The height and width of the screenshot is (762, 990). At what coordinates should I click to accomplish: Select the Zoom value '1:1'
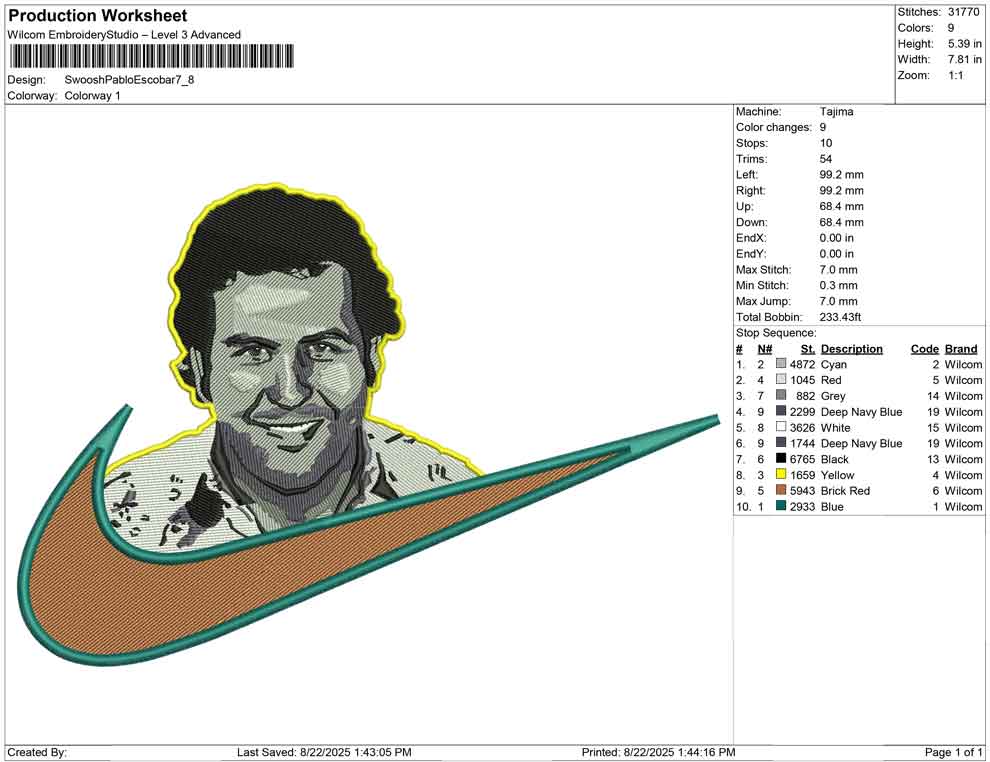(956, 75)
